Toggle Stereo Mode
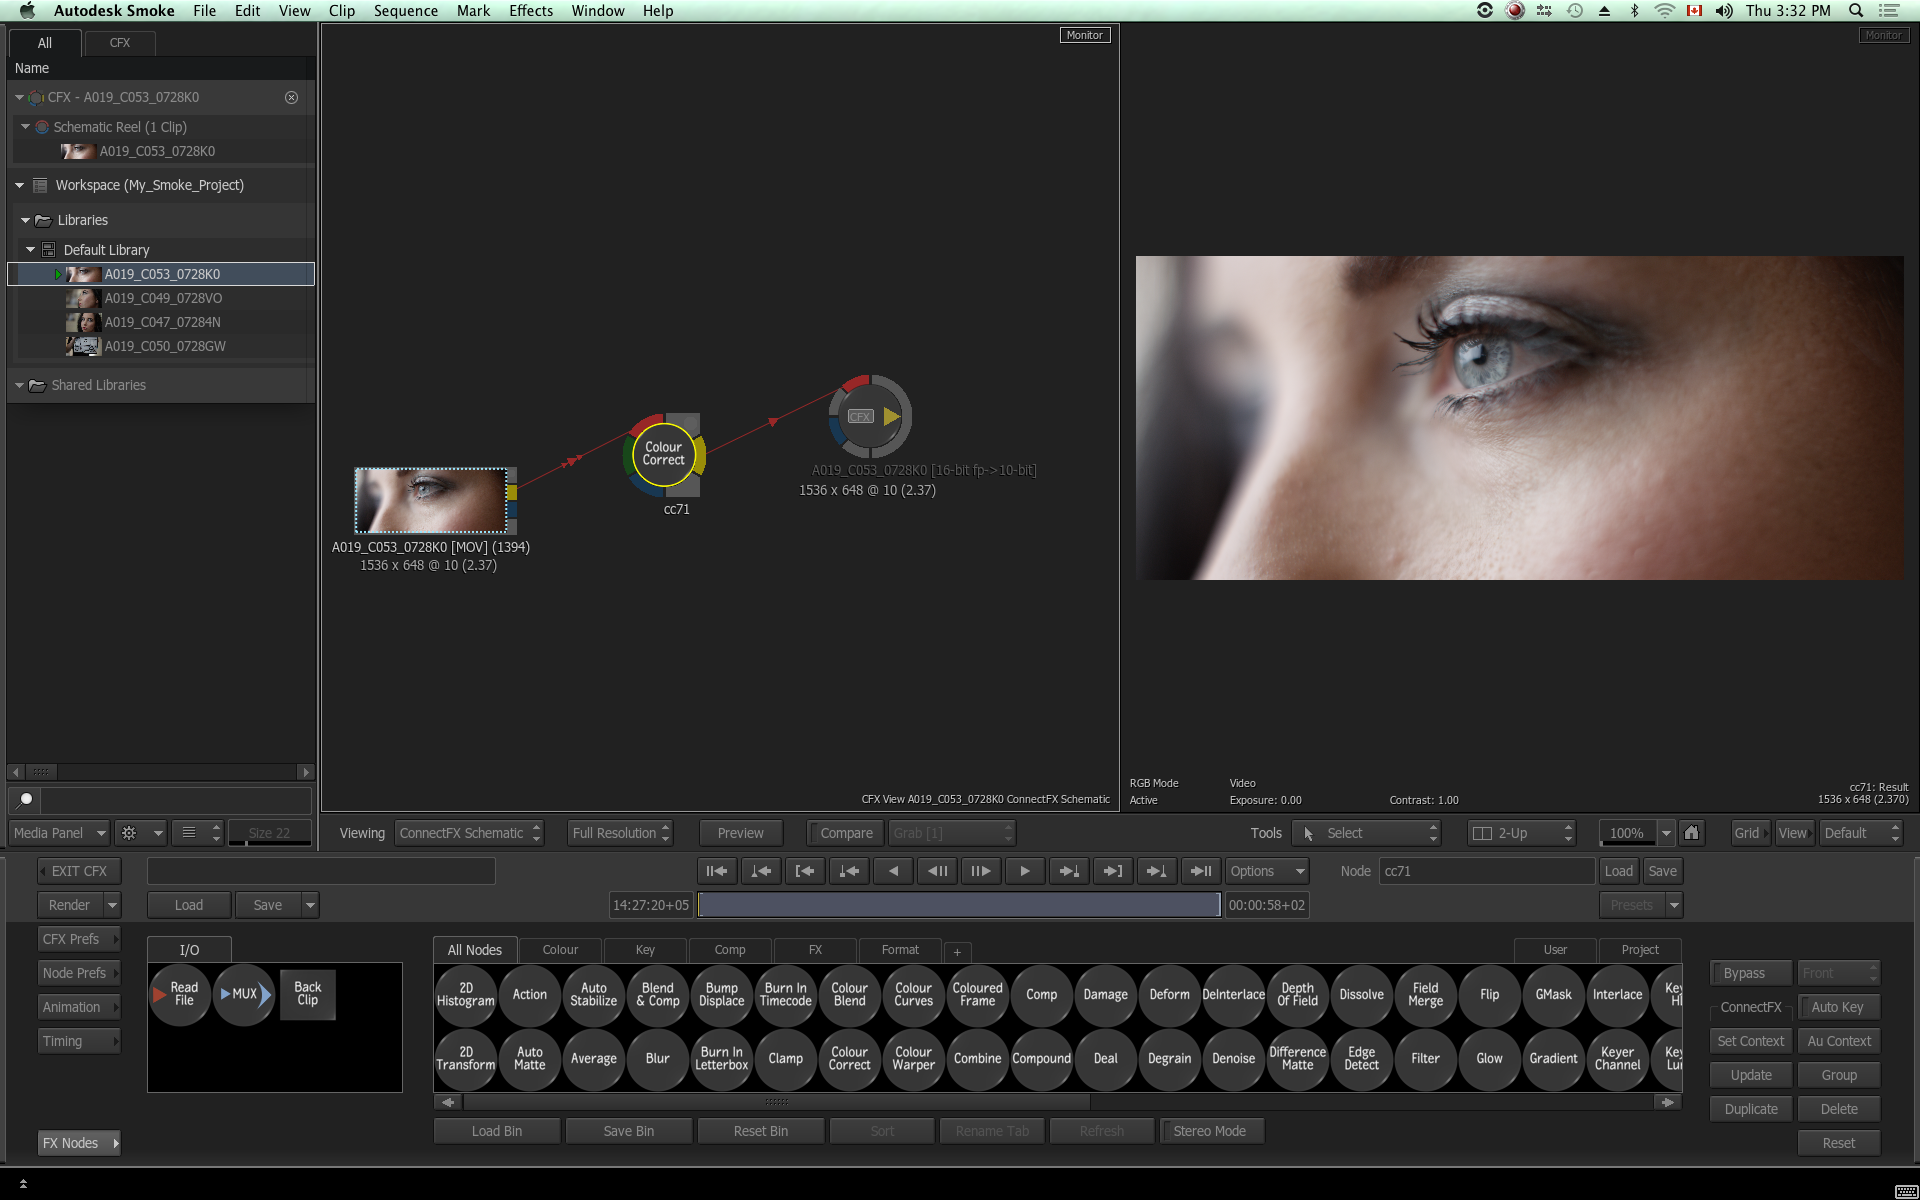The height and width of the screenshot is (1200, 1920). tap(1209, 1131)
